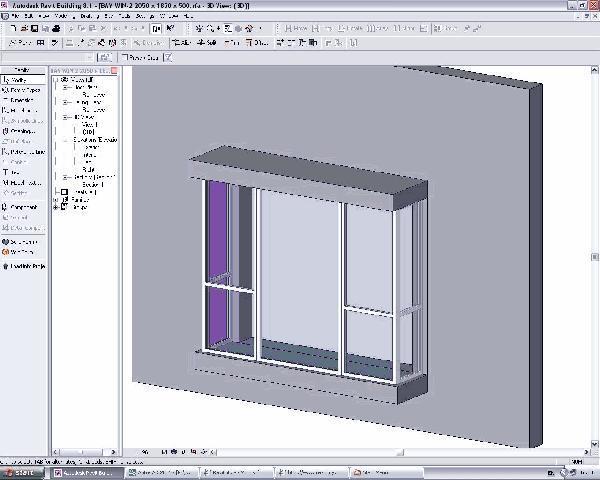Screen dimensions: 600x480
Task: Select the Right elevation view
Action: pos(88,170)
